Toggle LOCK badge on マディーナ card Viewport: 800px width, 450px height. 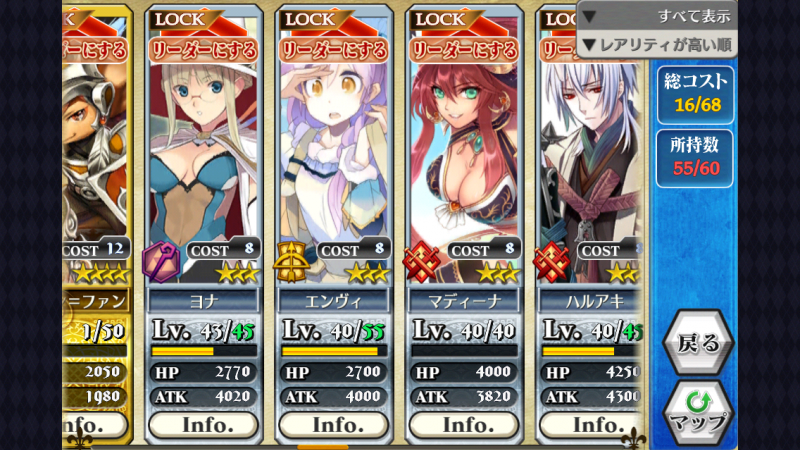441,19
